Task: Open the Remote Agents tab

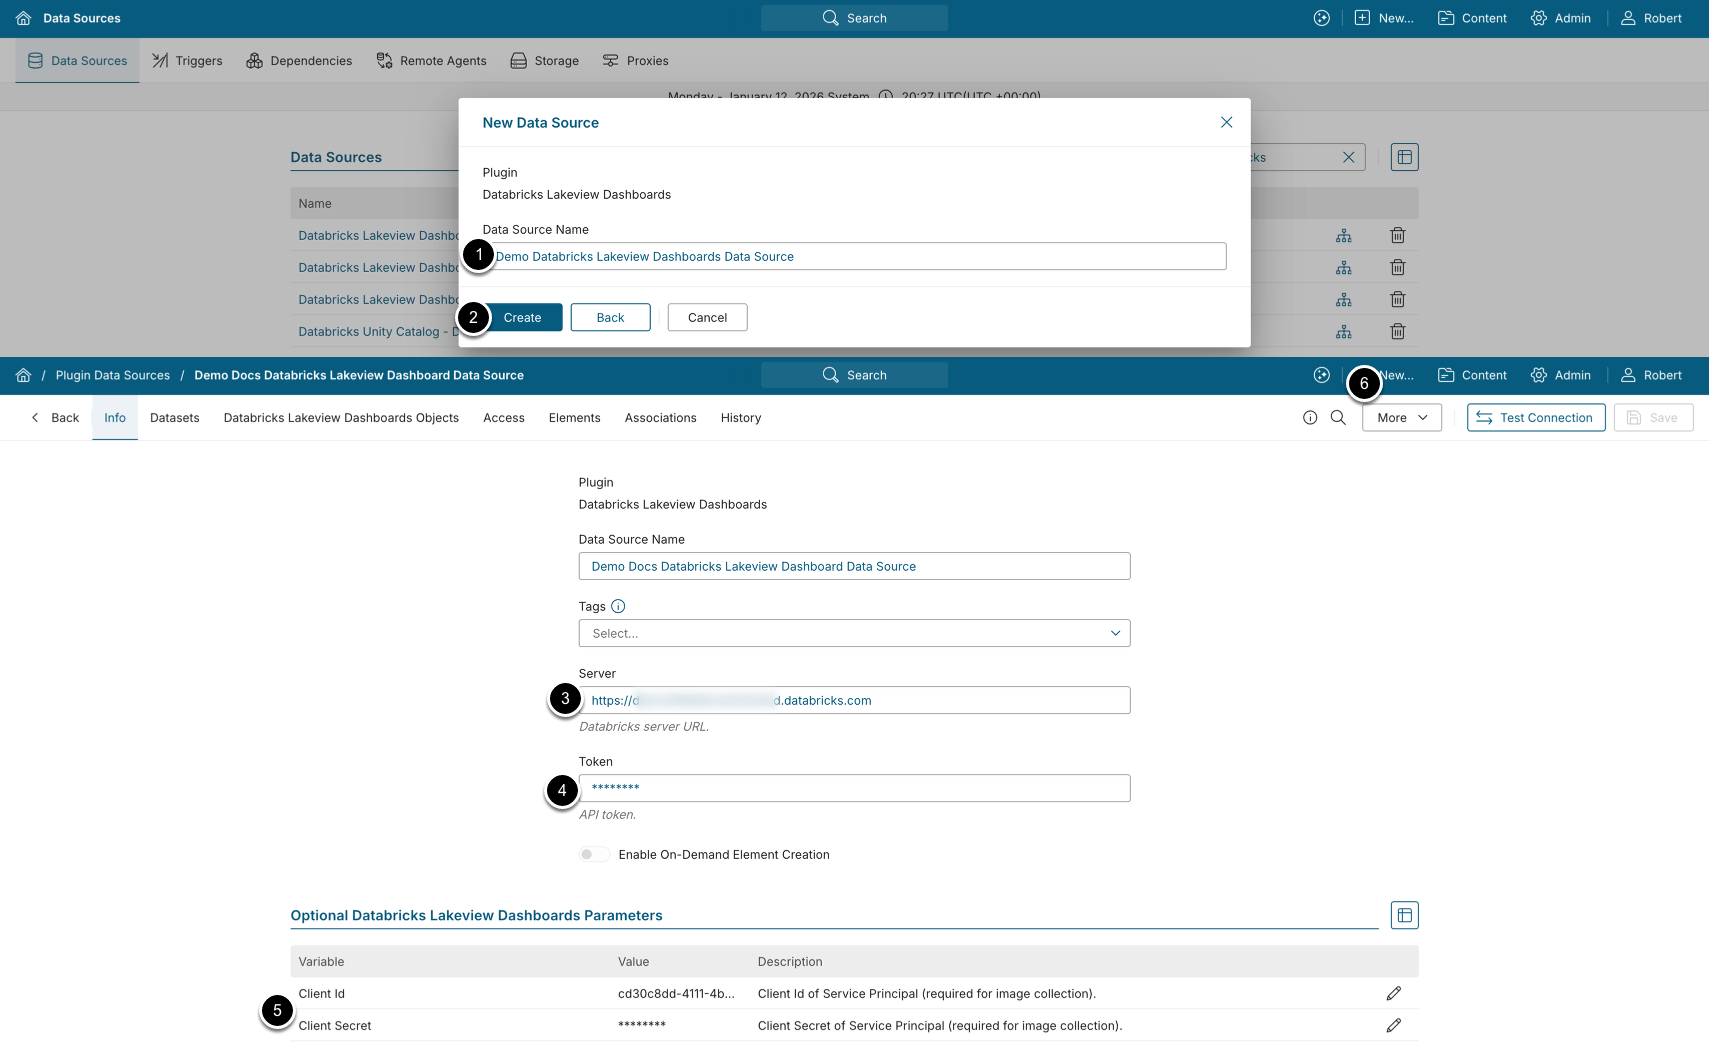Action: (x=431, y=61)
